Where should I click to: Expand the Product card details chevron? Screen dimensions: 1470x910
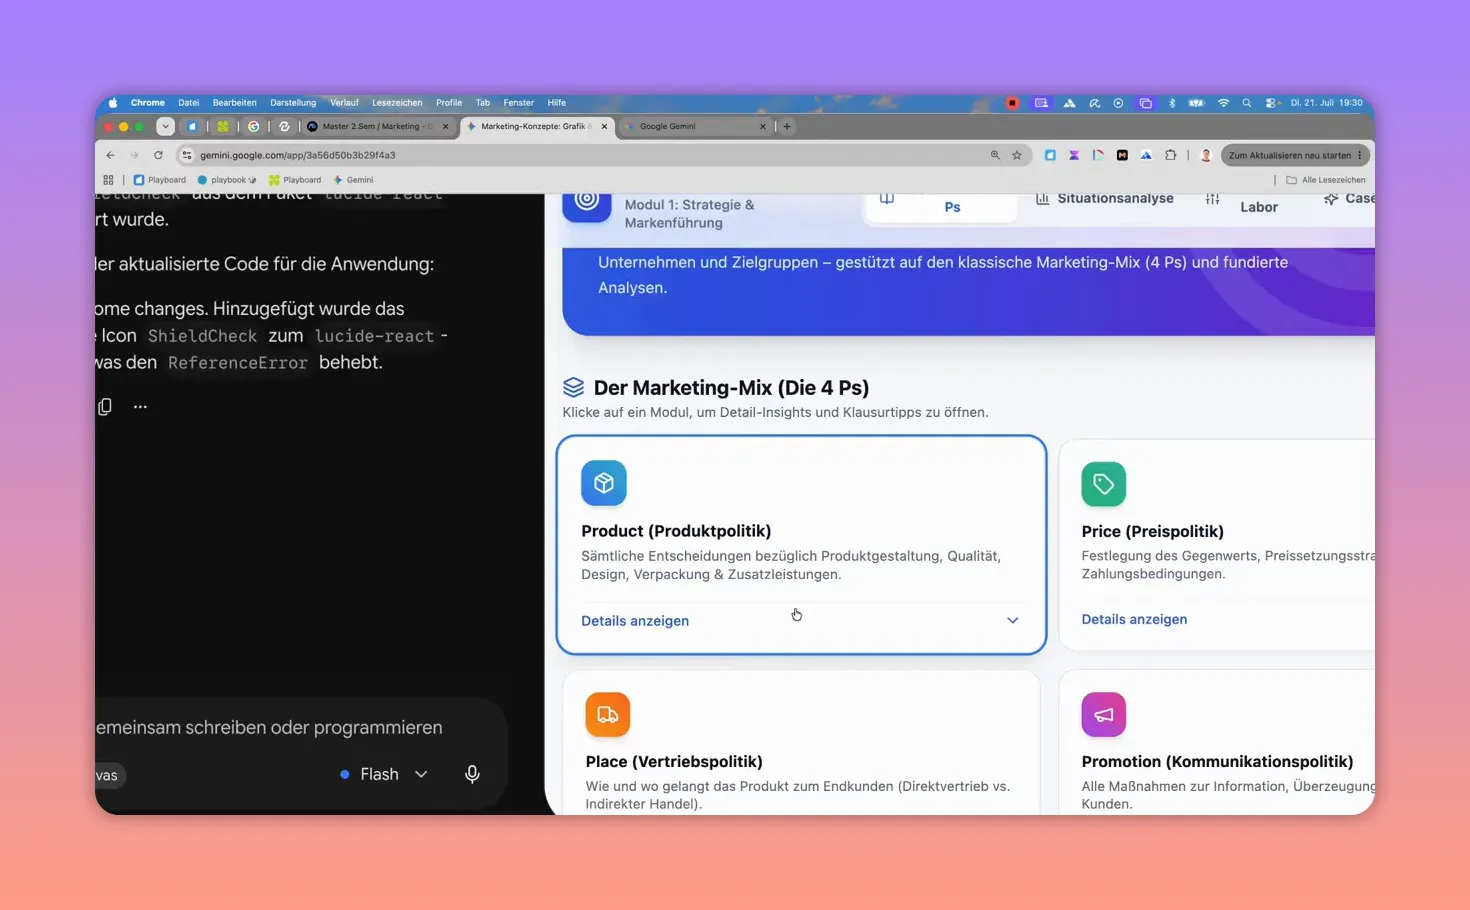(x=1012, y=621)
